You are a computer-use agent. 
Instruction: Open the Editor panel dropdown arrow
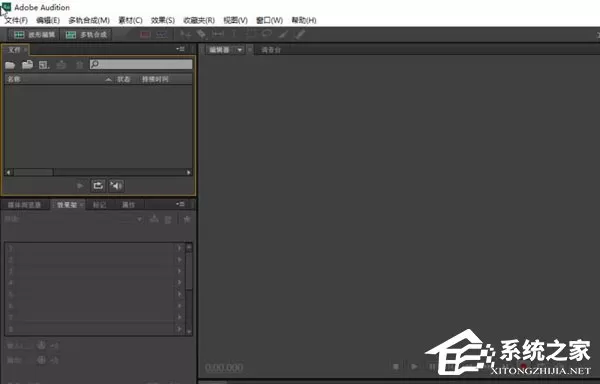[240, 50]
